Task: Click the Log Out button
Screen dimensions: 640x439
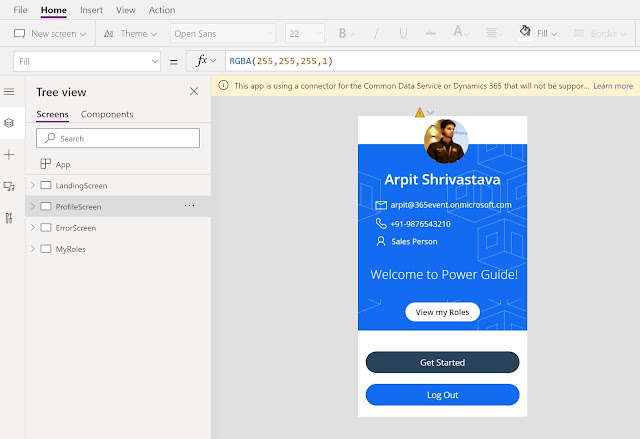Action: click(442, 395)
